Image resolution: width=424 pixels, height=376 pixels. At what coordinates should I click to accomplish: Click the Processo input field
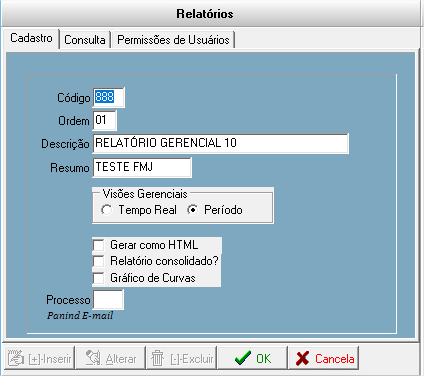(108, 300)
